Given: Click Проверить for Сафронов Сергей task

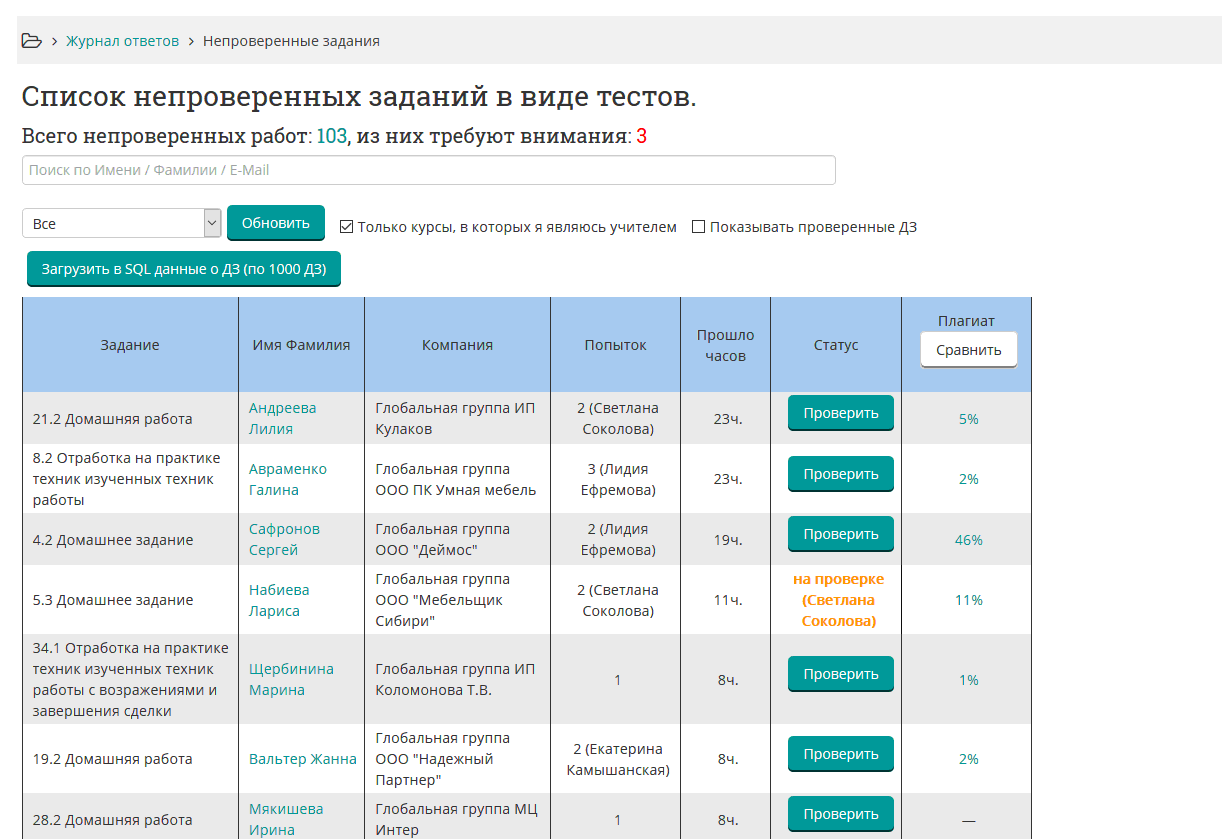Looking at the screenshot, I should pyautogui.click(x=840, y=535).
